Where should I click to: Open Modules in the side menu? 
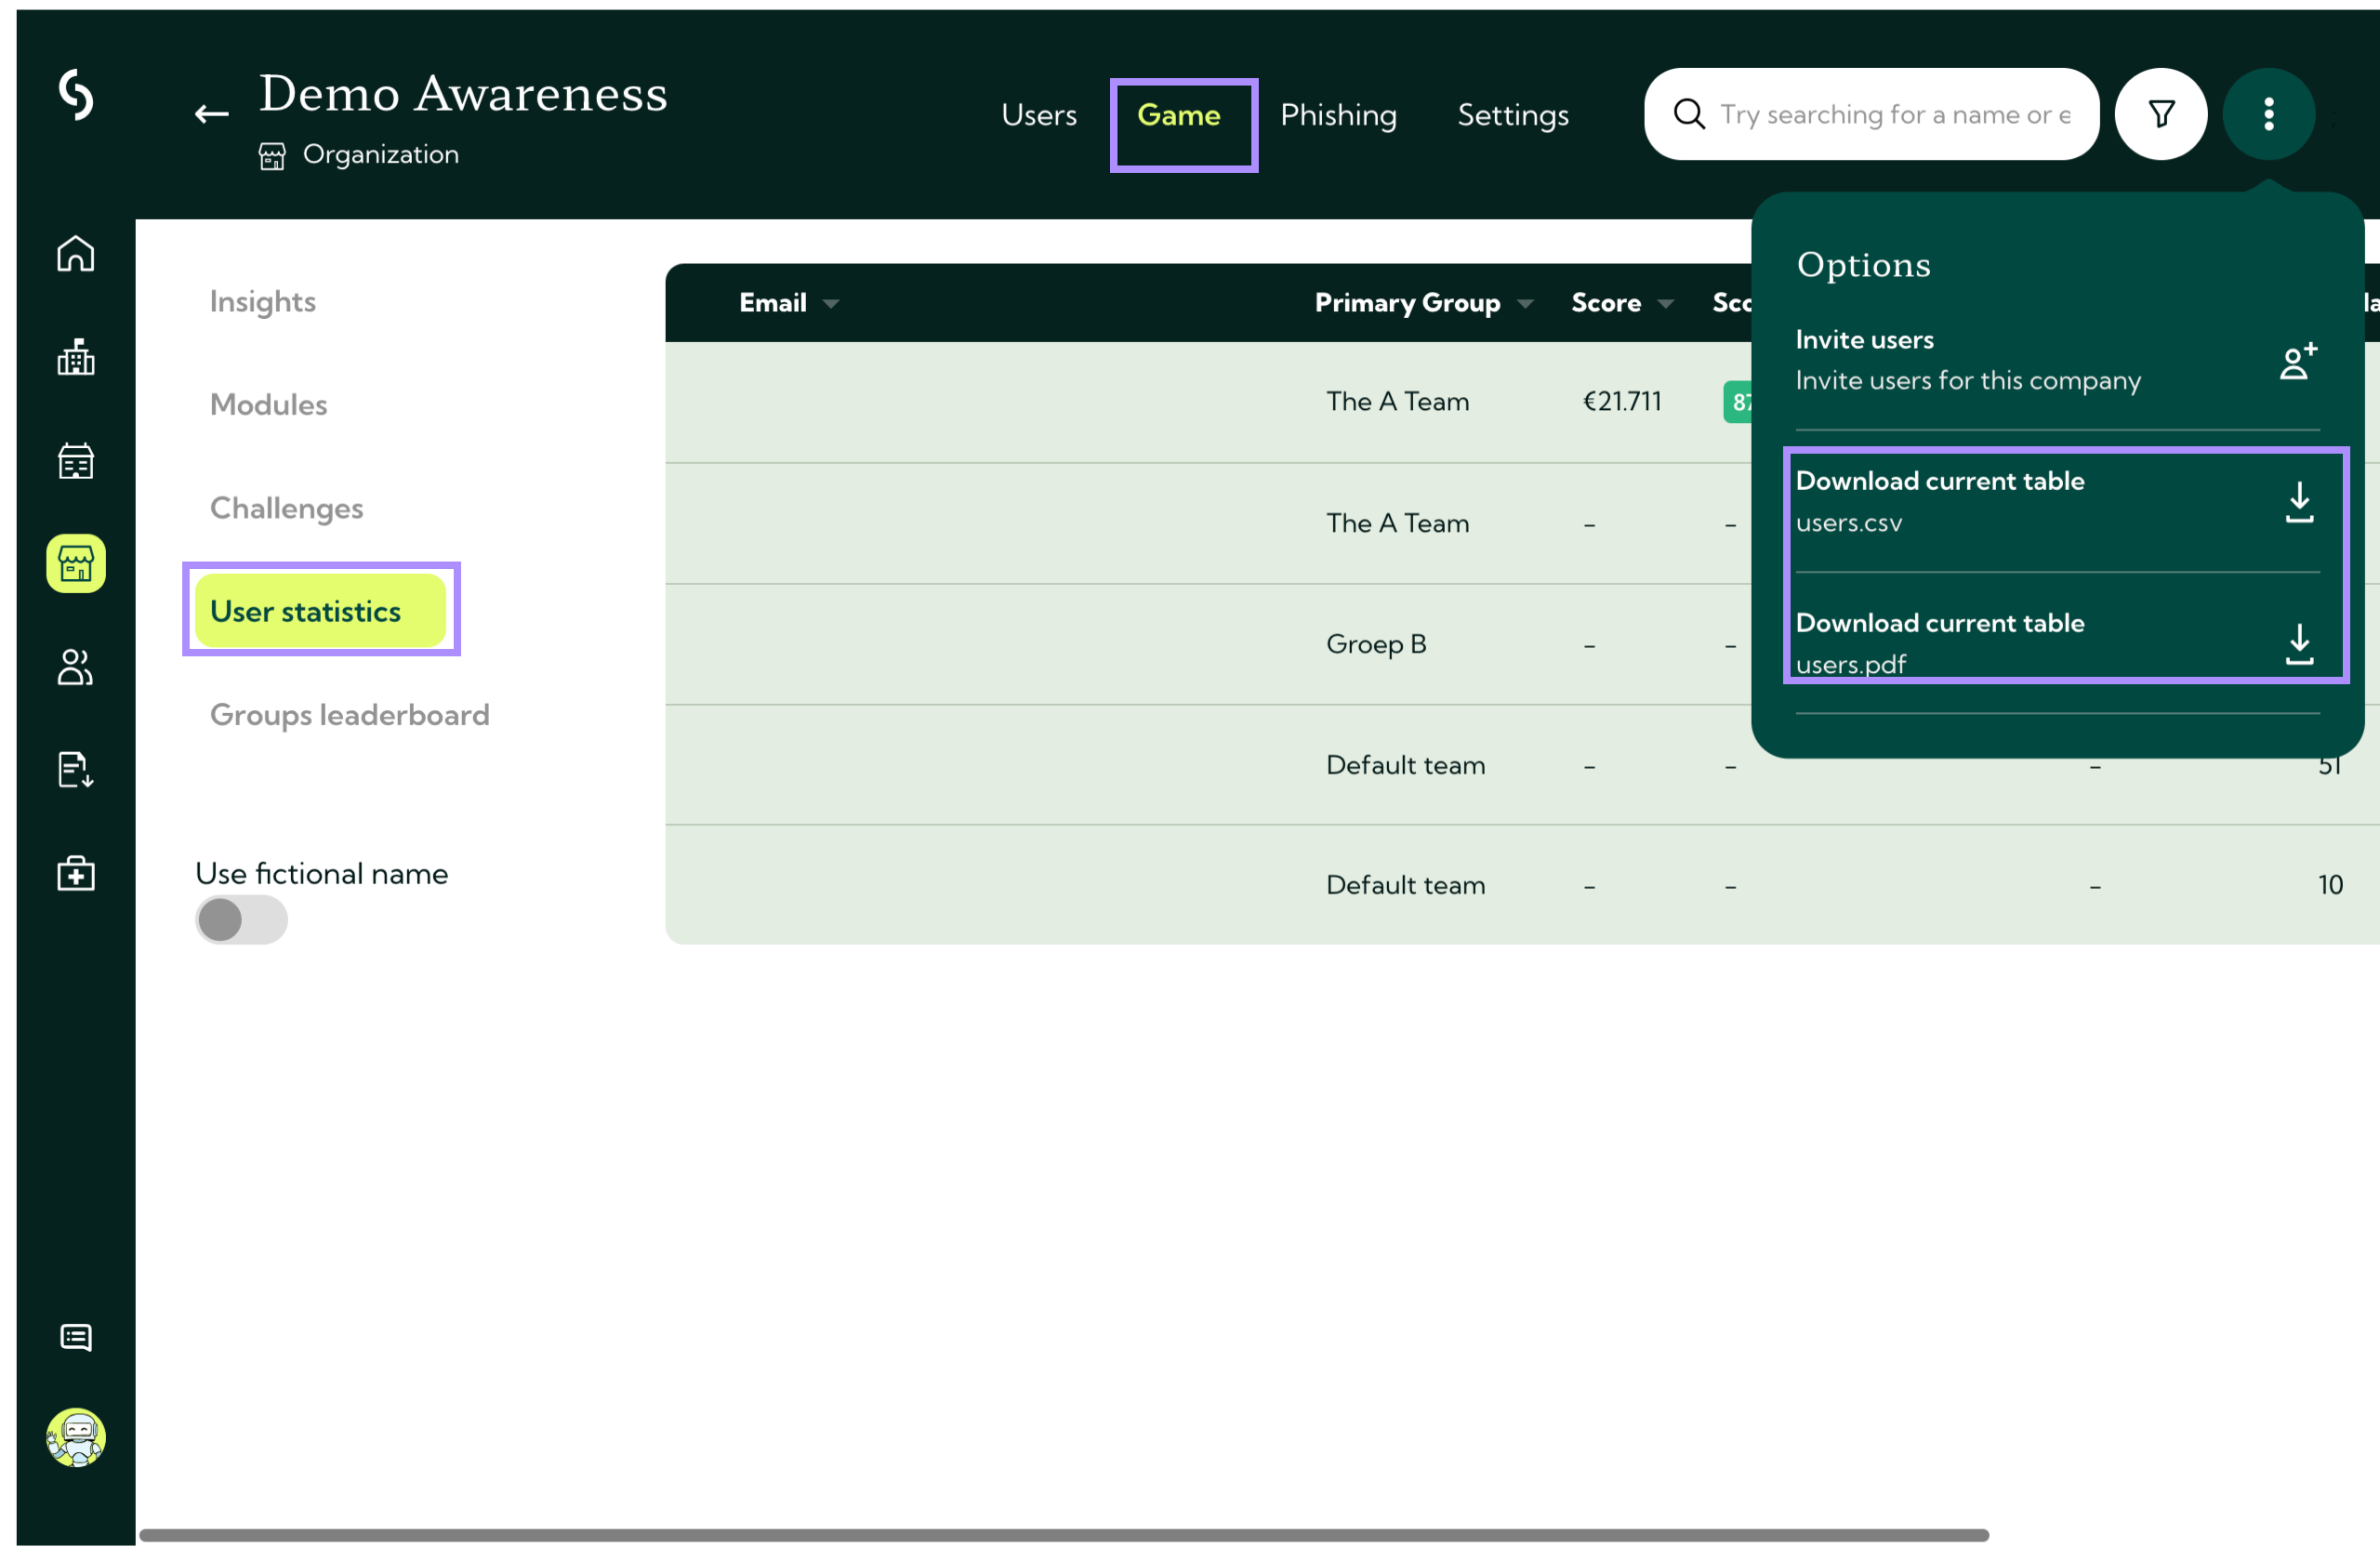(268, 404)
